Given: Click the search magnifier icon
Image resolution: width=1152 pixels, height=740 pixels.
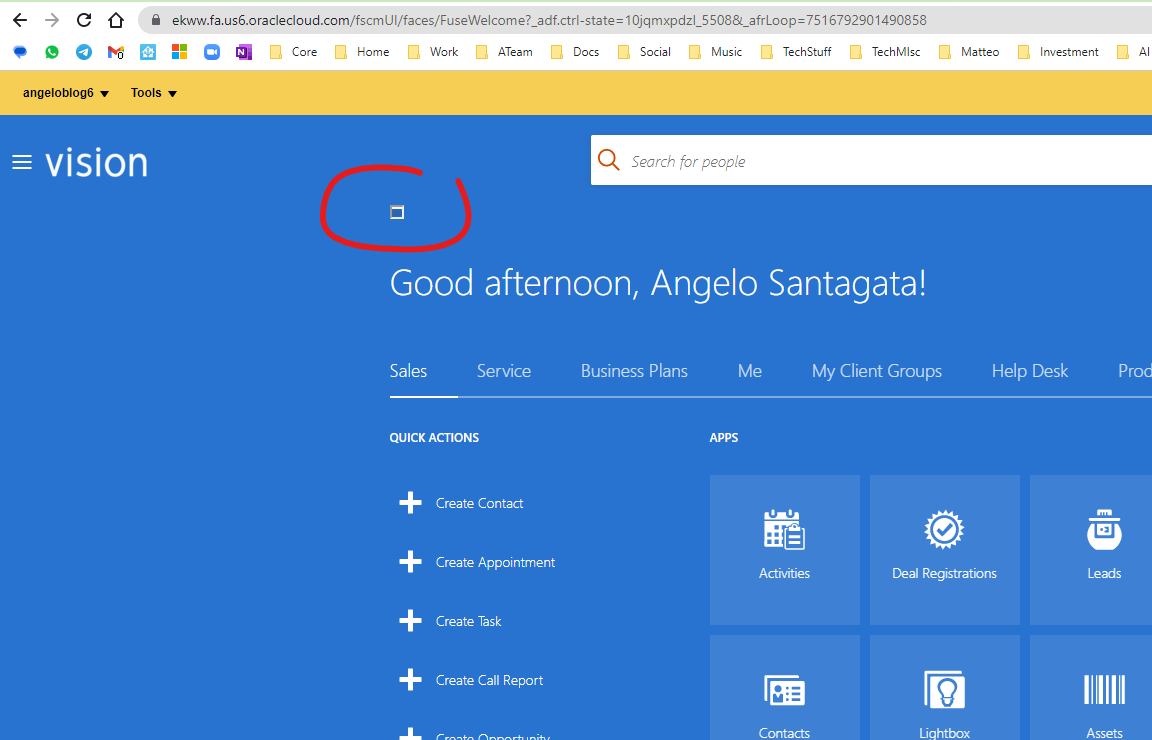Looking at the screenshot, I should (609, 161).
